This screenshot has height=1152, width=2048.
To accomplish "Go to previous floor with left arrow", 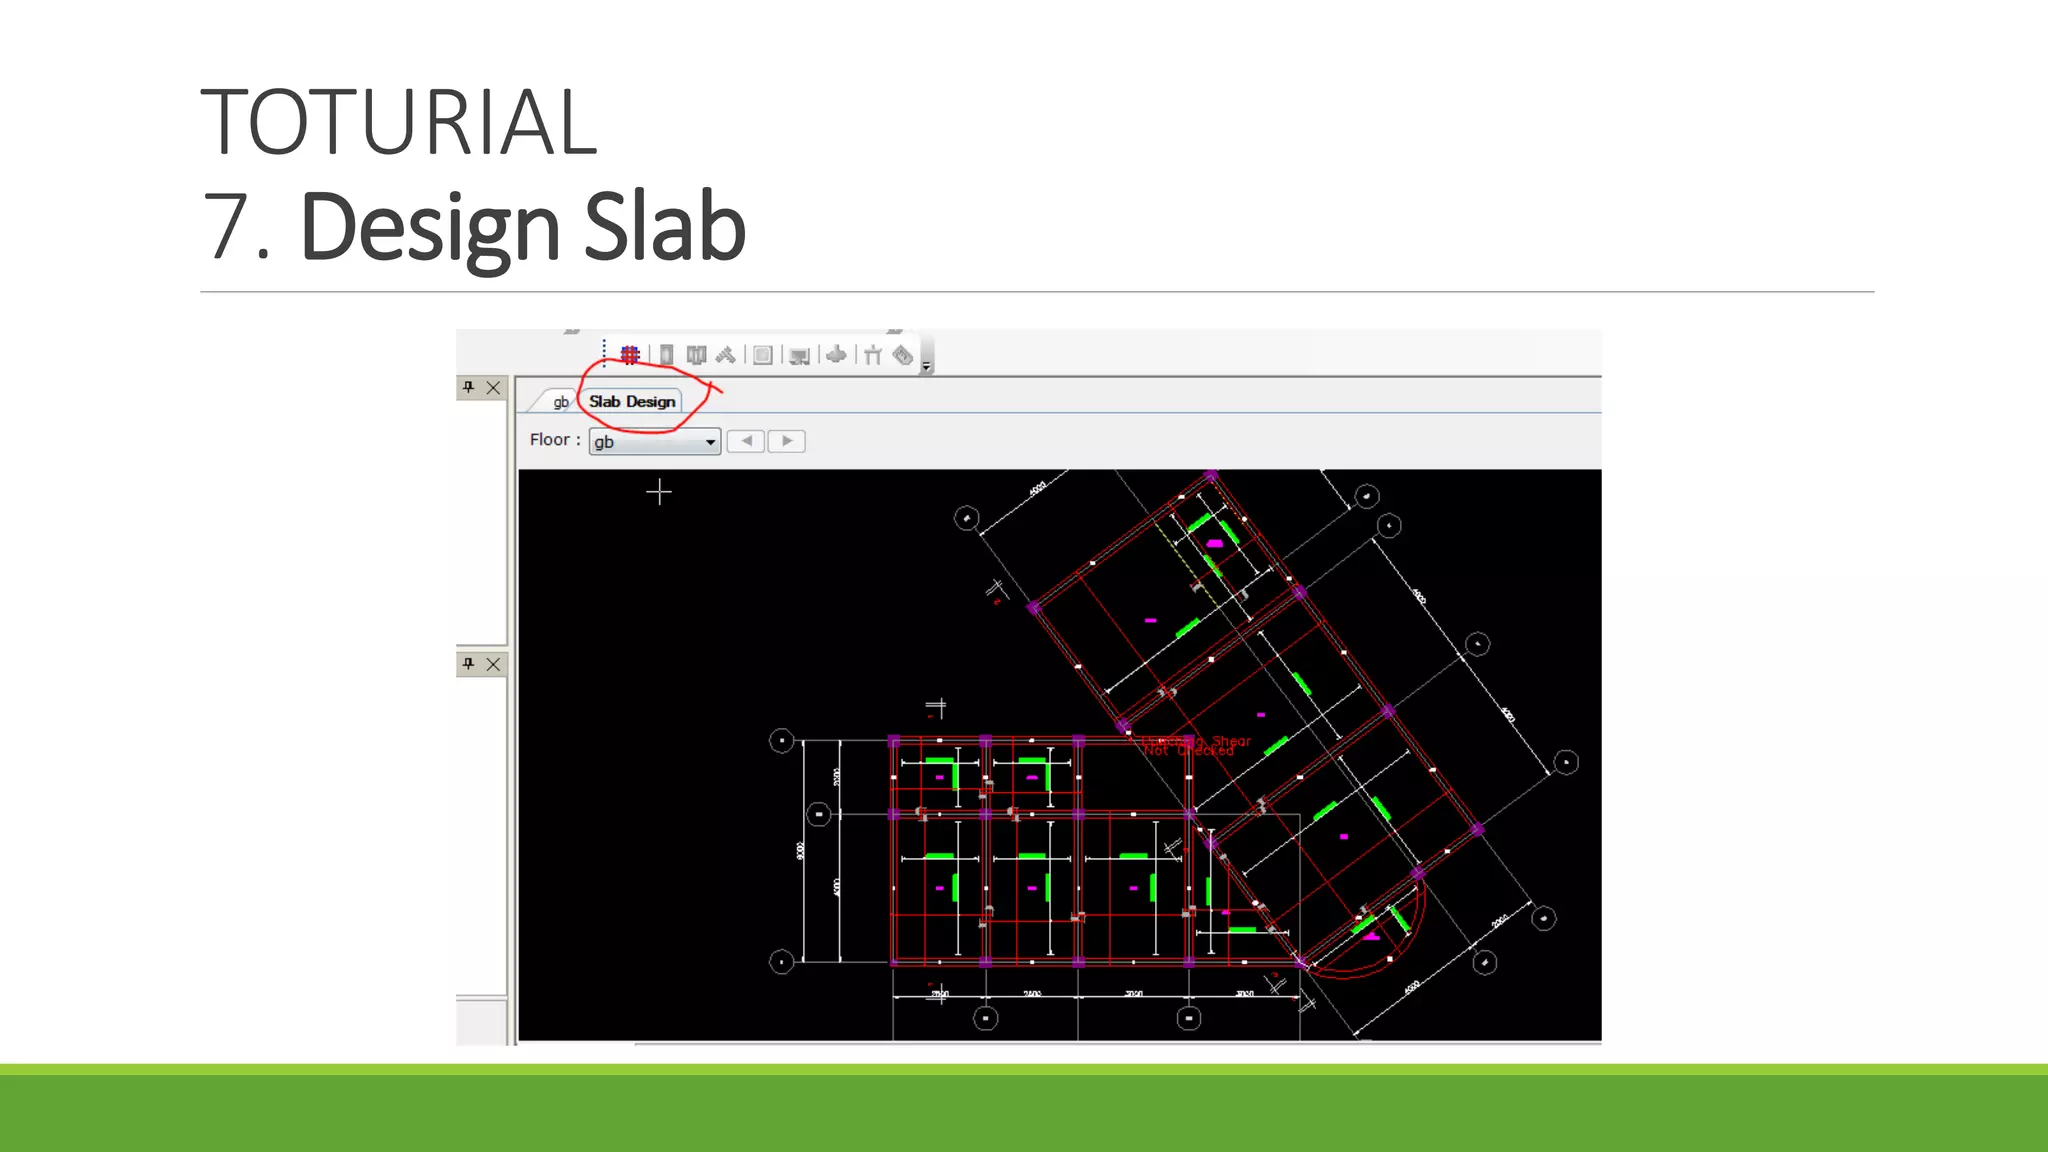I will click(746, 441).
